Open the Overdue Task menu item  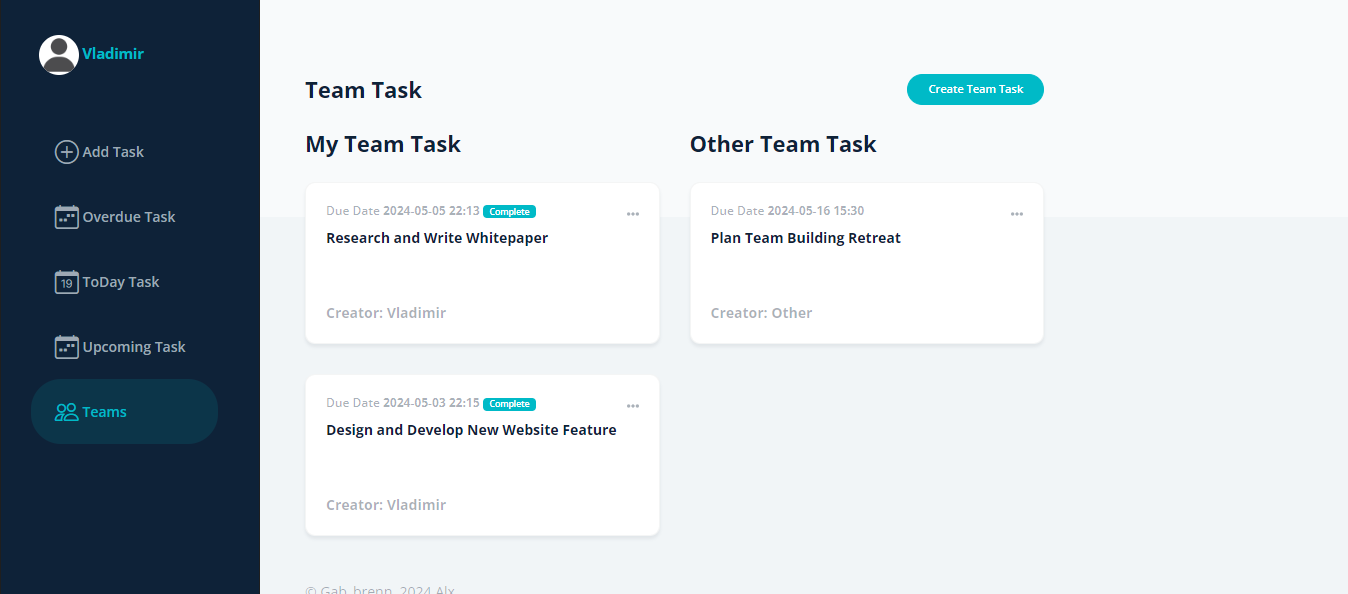(129, 217)
